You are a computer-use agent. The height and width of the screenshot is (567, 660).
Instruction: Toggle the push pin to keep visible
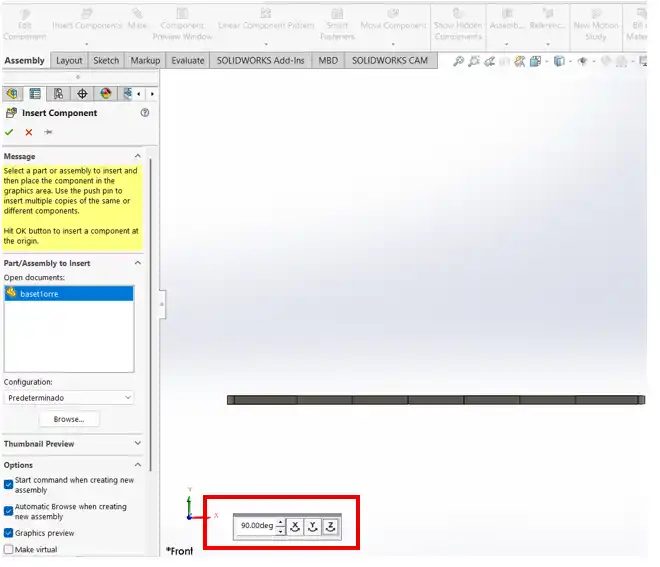tap(48, 132)
